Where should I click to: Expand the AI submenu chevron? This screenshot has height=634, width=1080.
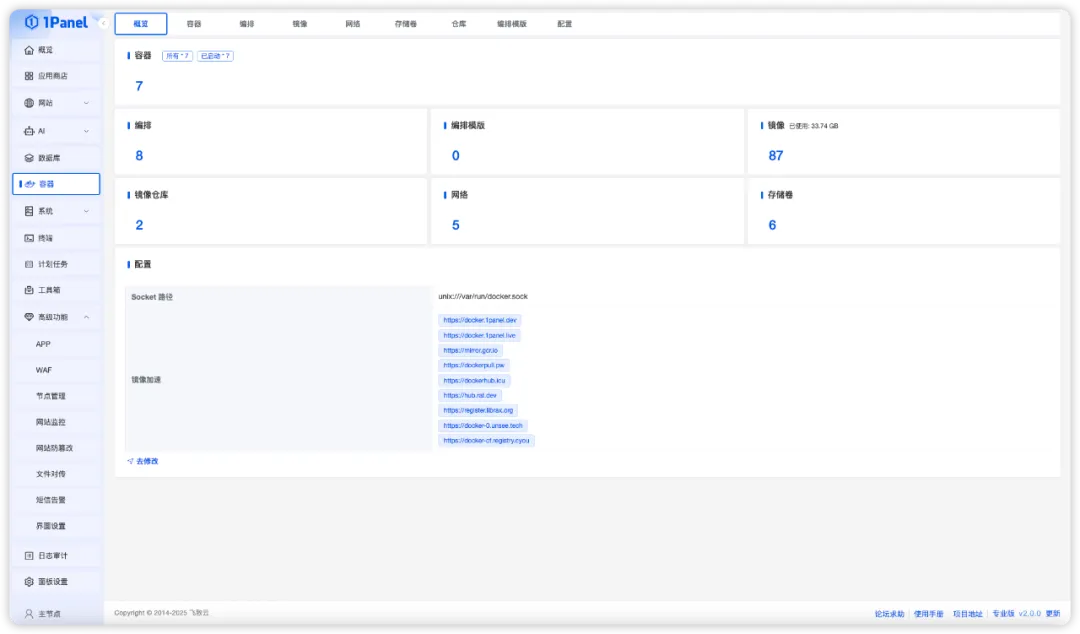pyautogui.click(x=86, y=131)
